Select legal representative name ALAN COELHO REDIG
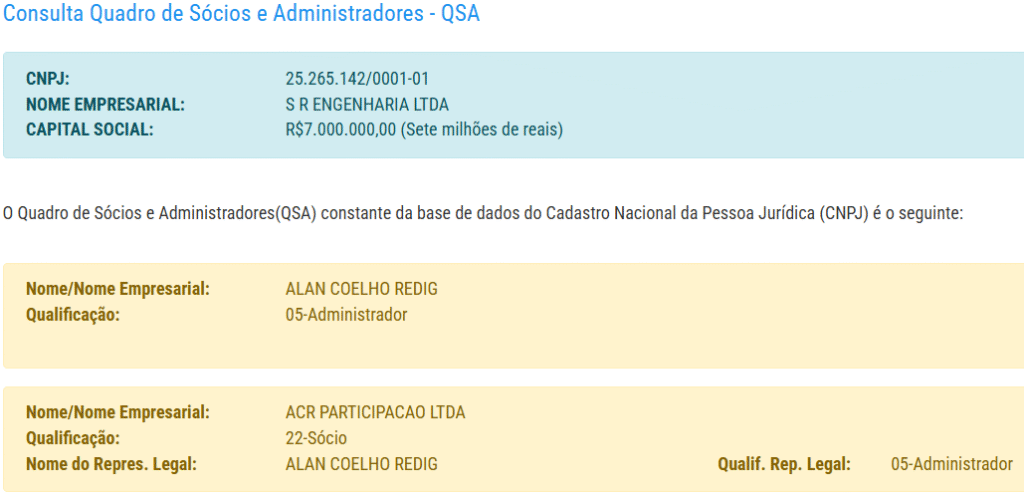The image size is (1024, 500). [362, 464]
